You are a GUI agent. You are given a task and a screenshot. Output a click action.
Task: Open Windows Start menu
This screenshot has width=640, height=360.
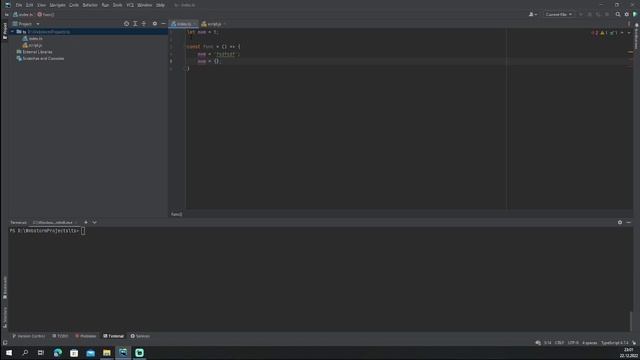click(9, 353)
